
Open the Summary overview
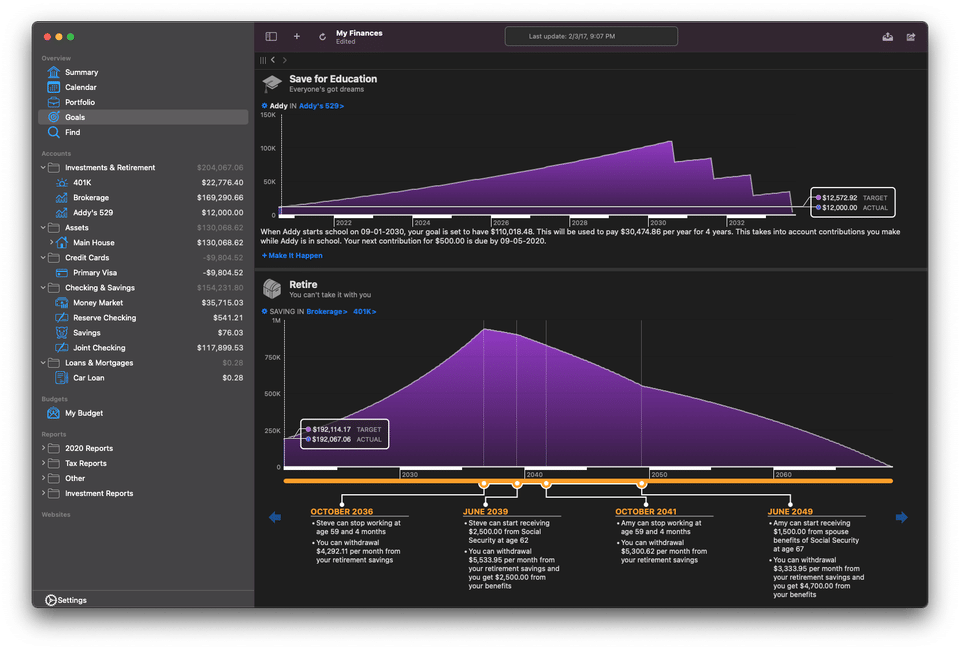(x=81, y=72)
